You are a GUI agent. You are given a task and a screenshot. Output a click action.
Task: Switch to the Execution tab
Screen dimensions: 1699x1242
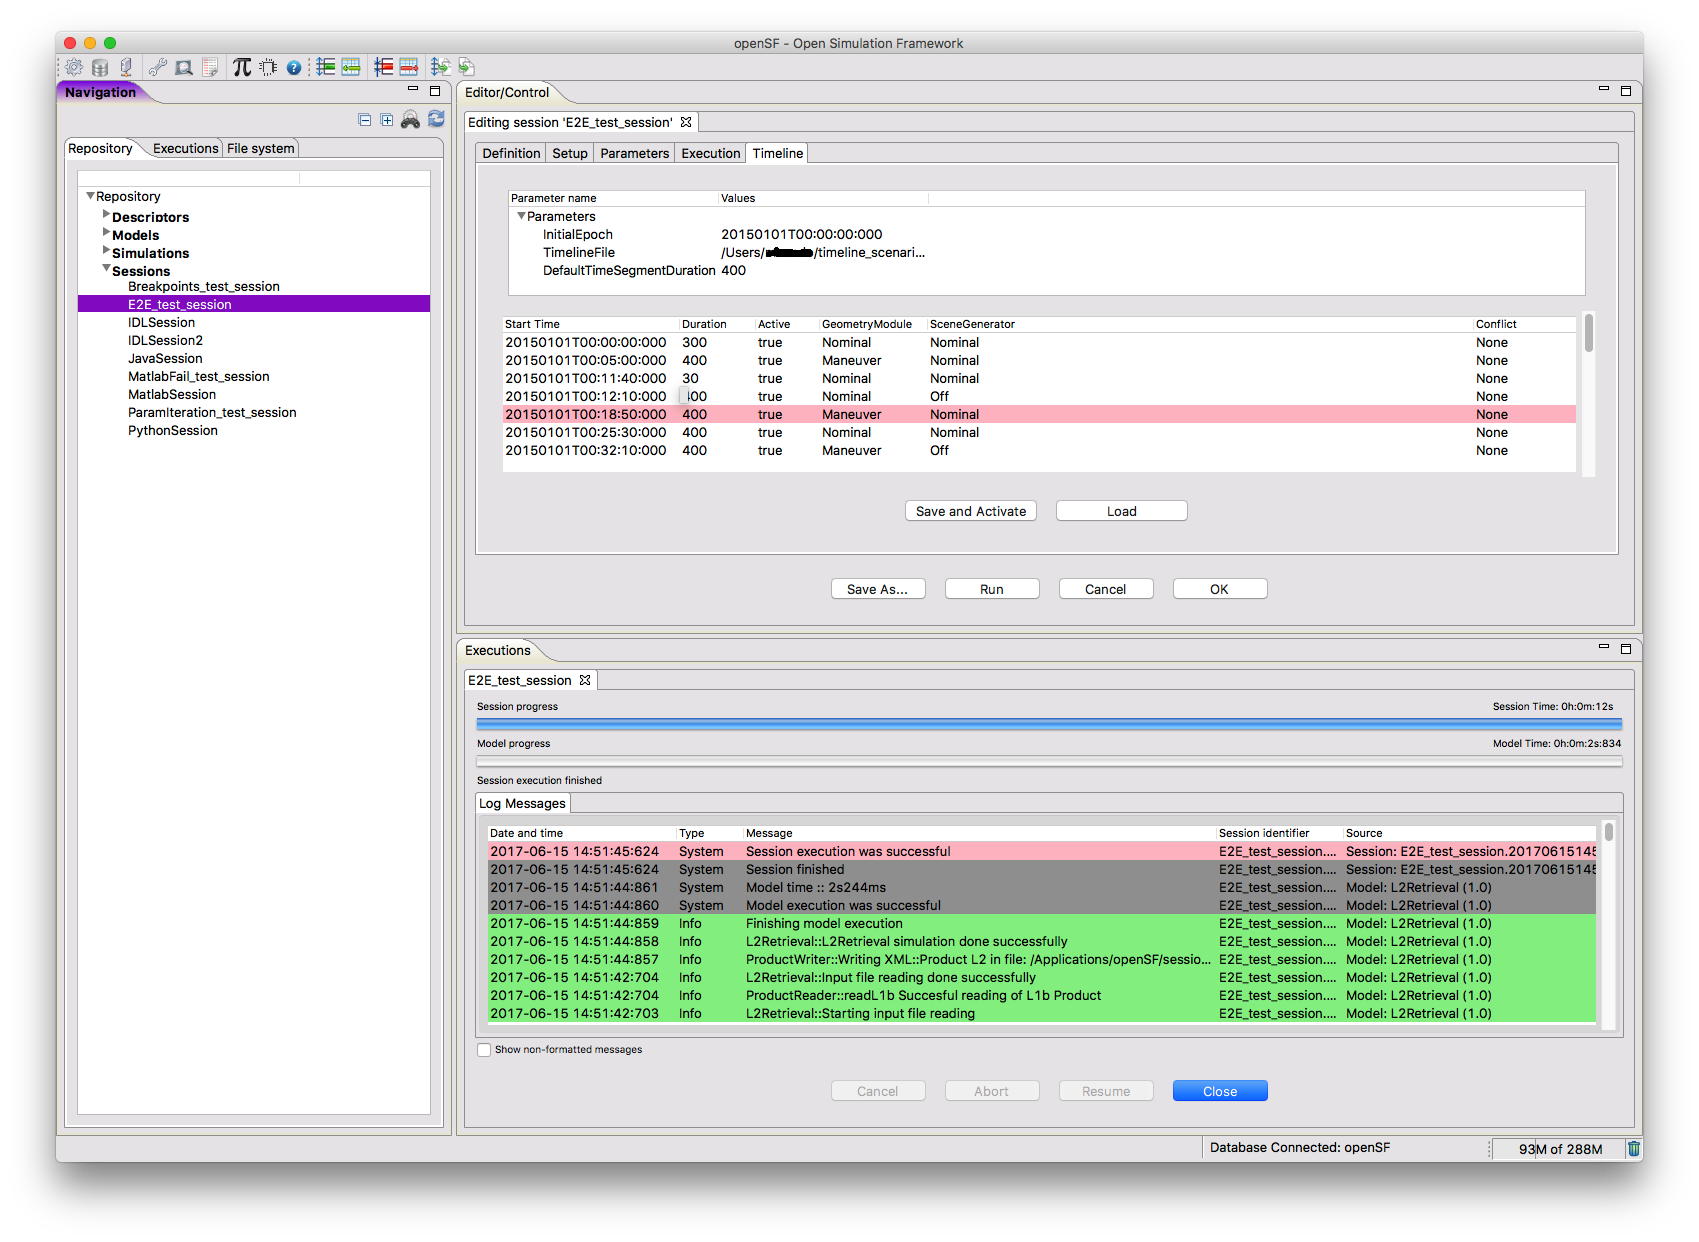click(710, 153)
